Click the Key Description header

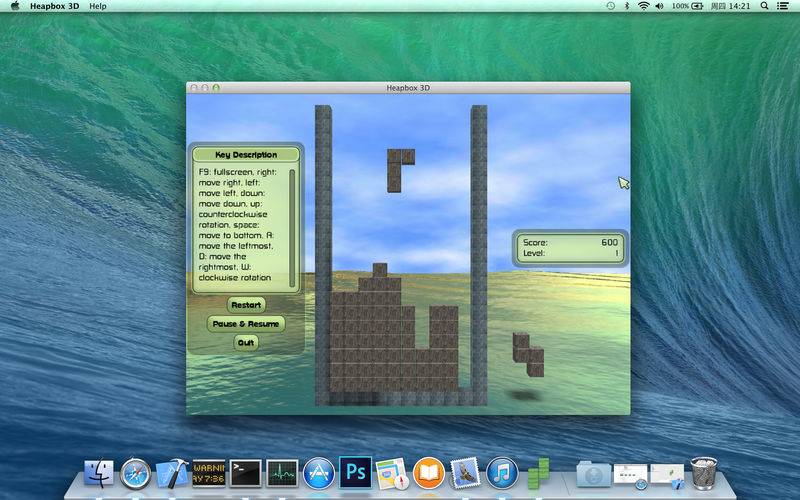[x=246, y=155]
